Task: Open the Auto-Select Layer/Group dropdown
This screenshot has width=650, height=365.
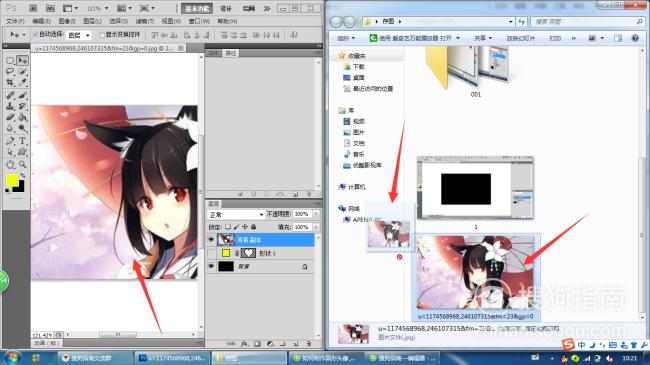Action: [78, 35]
